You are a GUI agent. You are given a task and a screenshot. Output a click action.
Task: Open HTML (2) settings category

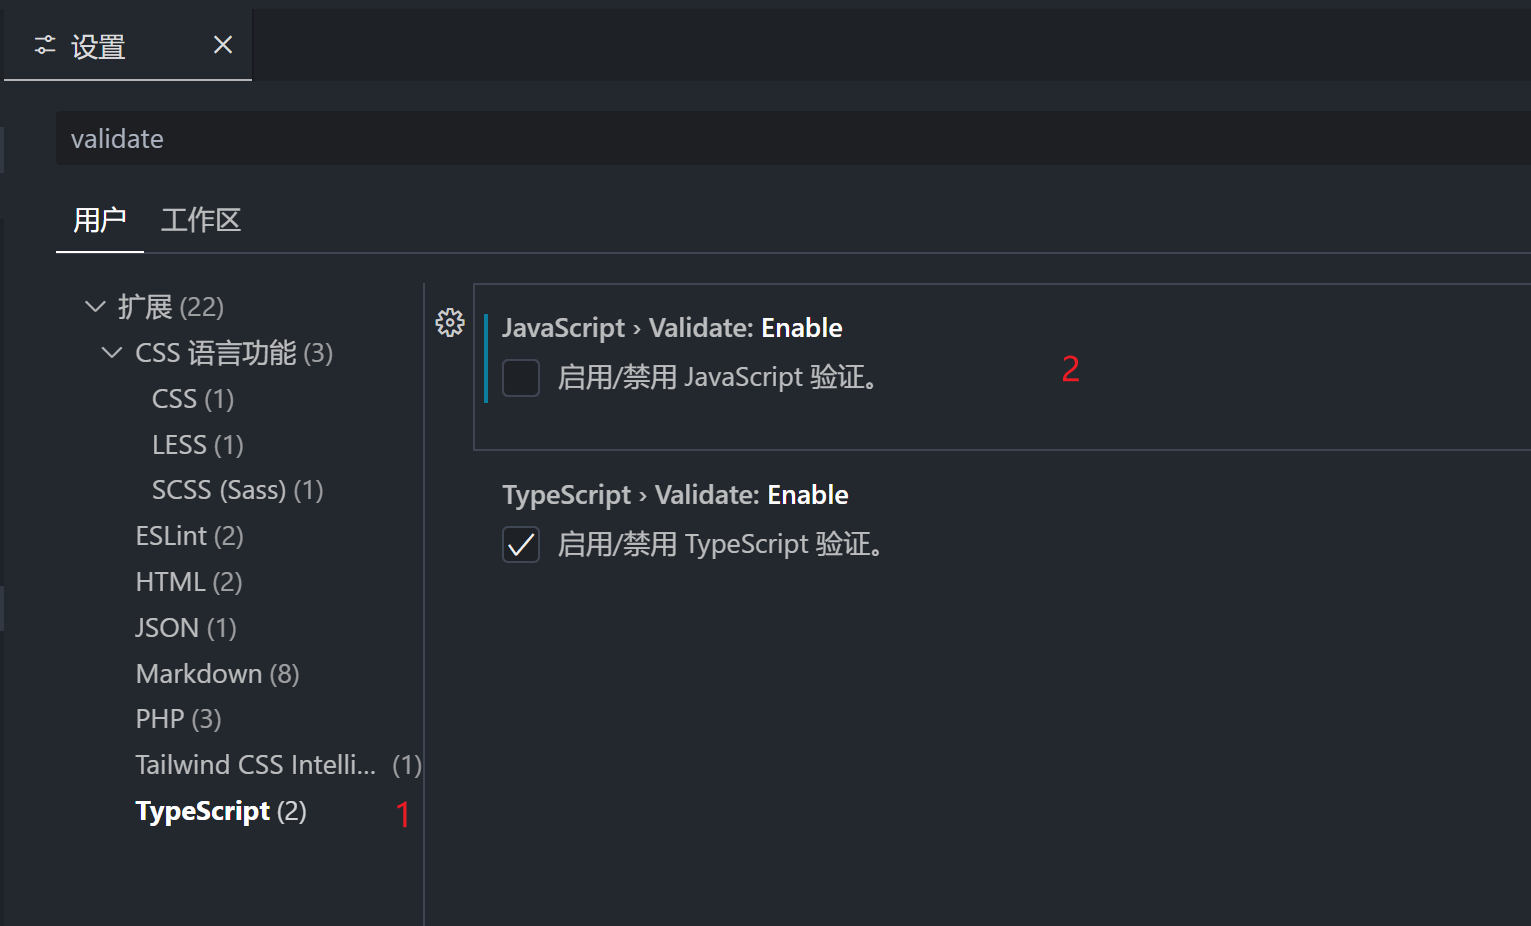click(189, 582)
